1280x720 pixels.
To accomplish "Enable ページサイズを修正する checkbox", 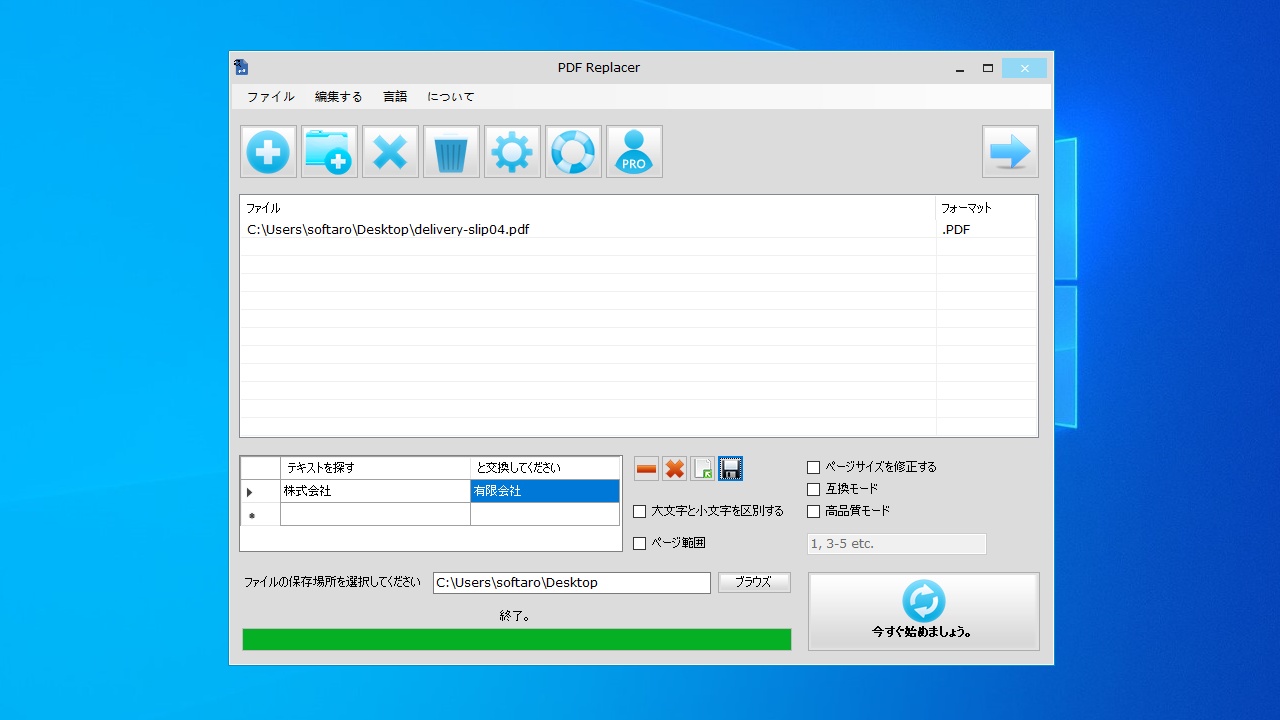I will coord(813,467).
